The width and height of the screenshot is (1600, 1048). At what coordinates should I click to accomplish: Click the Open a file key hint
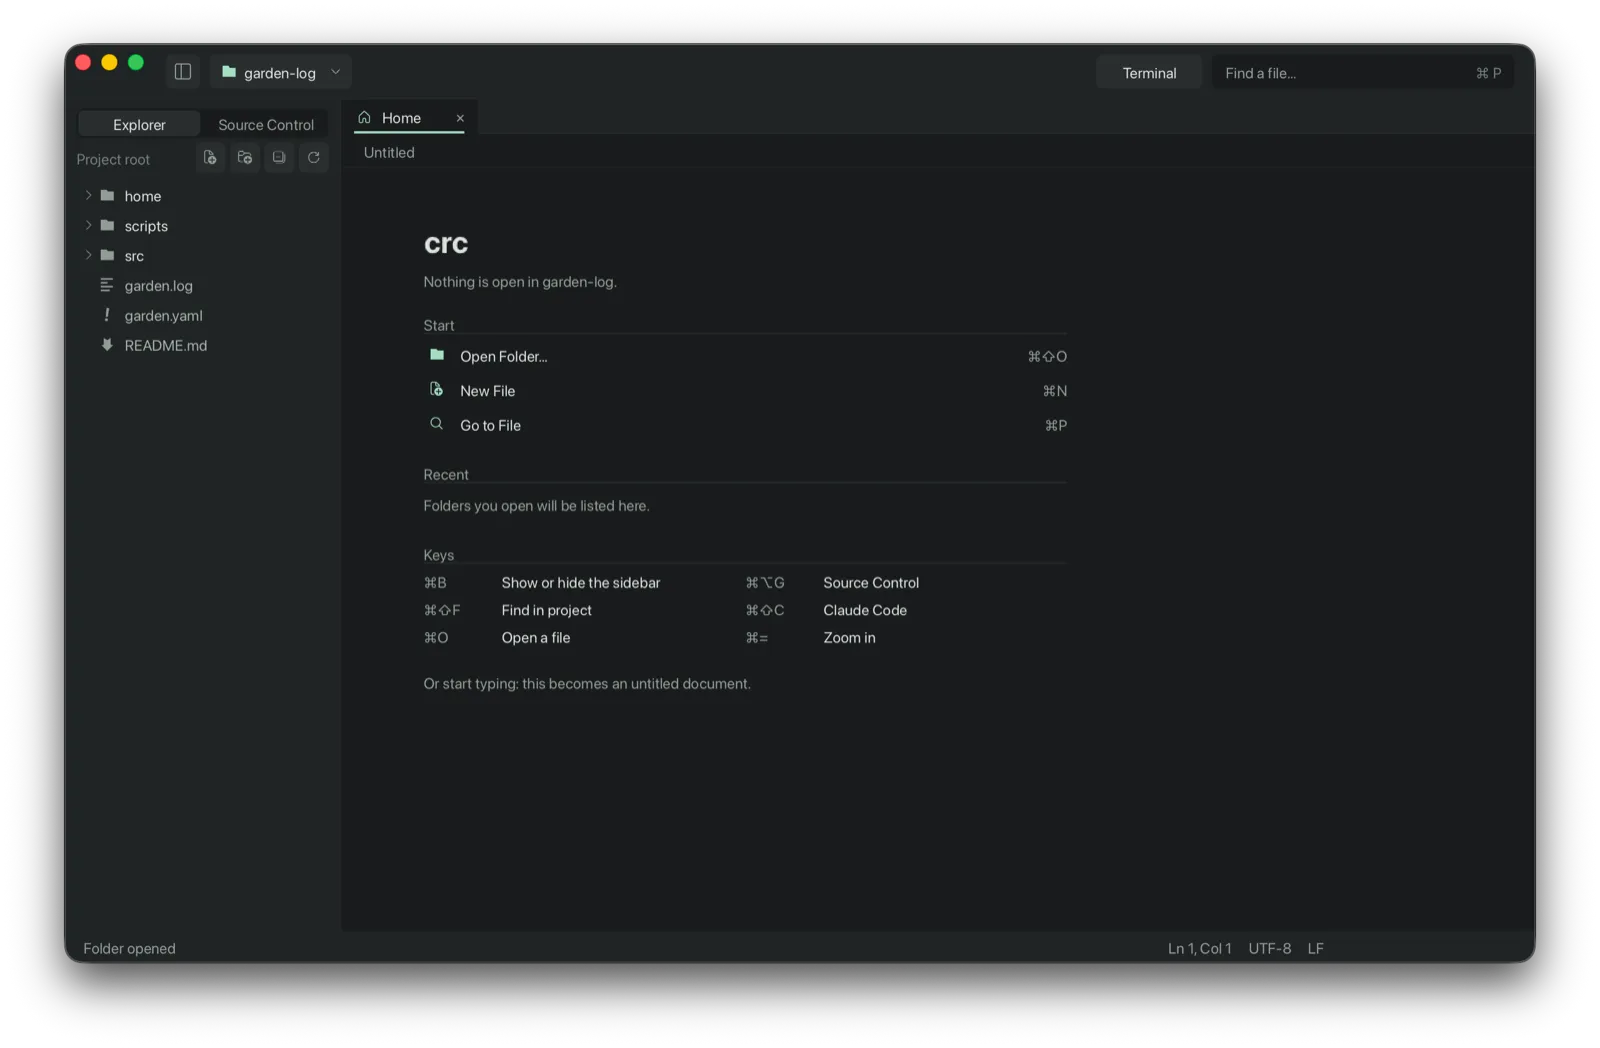(x=536, y=638)
